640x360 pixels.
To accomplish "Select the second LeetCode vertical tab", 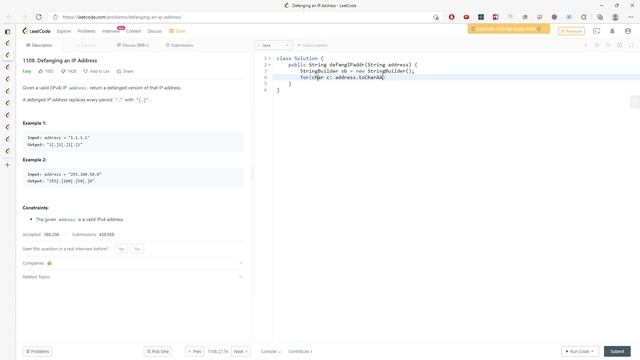I will [x=7, y=55].
